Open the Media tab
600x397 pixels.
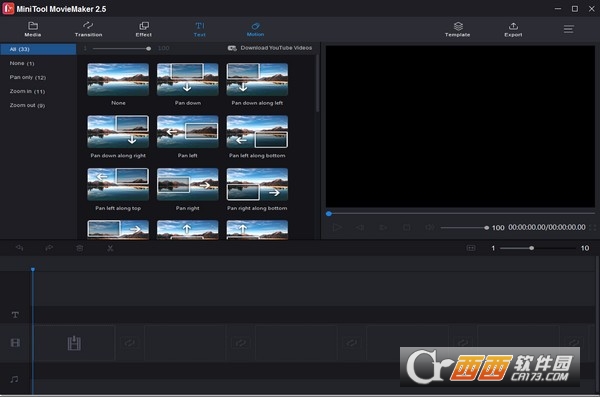tap(33, 29)
